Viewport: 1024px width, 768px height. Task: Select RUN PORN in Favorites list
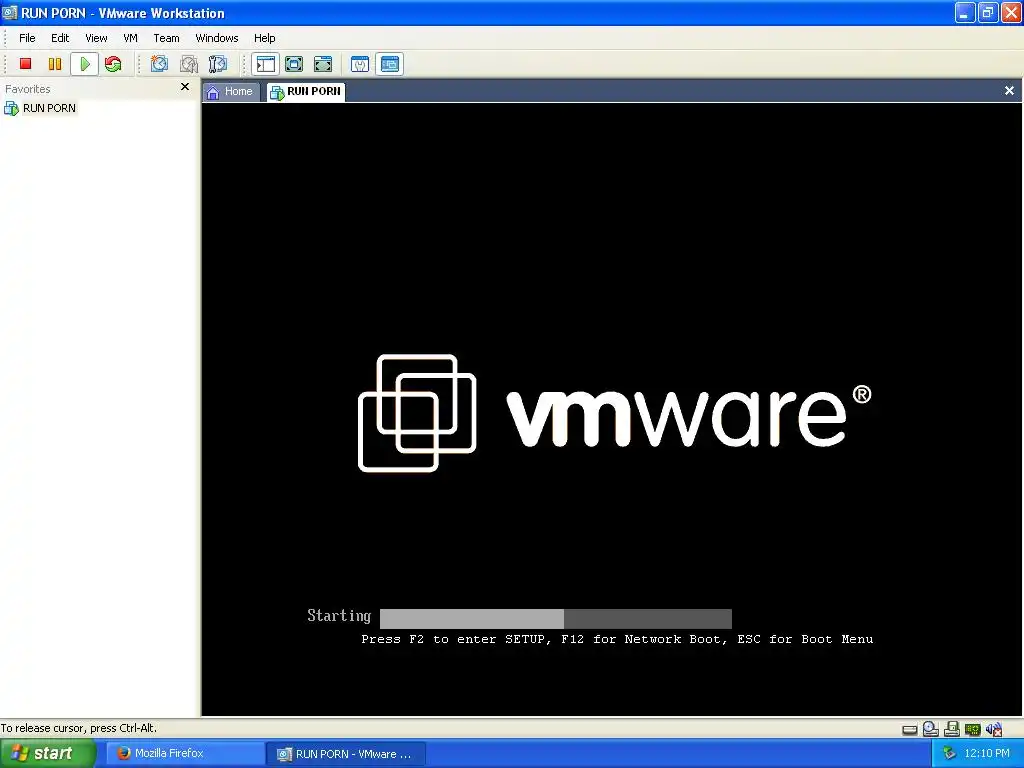pos(40,108)
